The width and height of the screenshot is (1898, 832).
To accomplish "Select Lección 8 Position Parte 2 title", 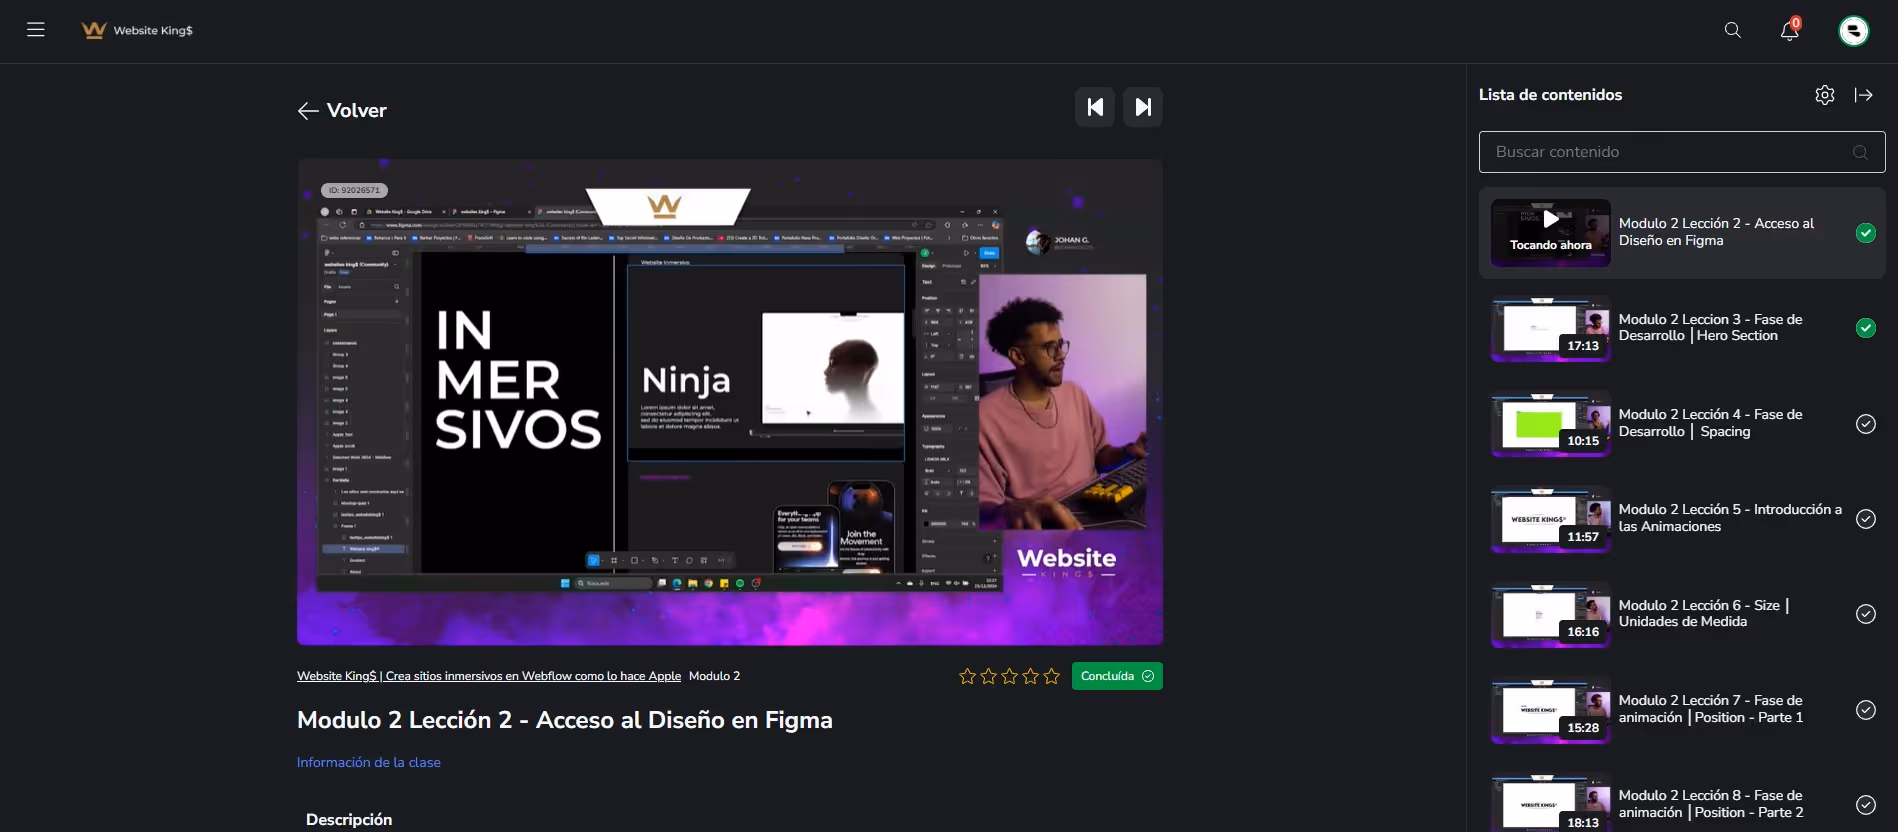I will pos(1711,804).
